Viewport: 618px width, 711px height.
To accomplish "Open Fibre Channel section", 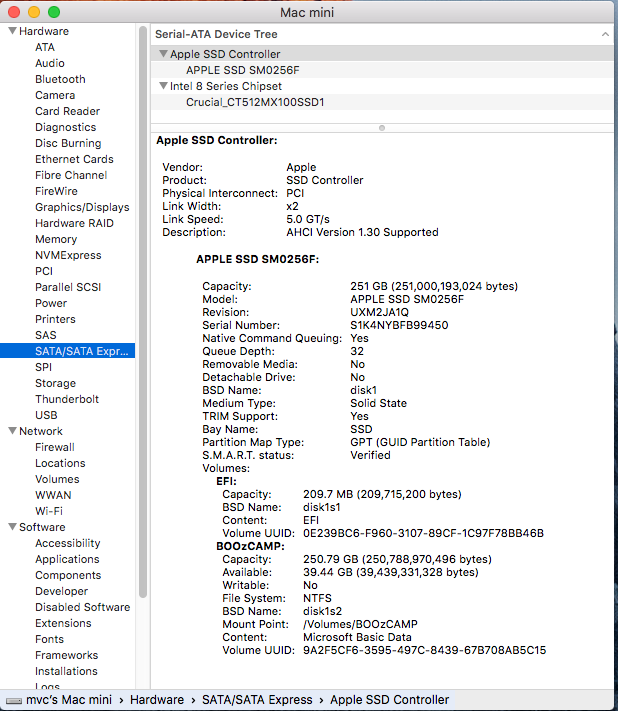I will 71,175.
